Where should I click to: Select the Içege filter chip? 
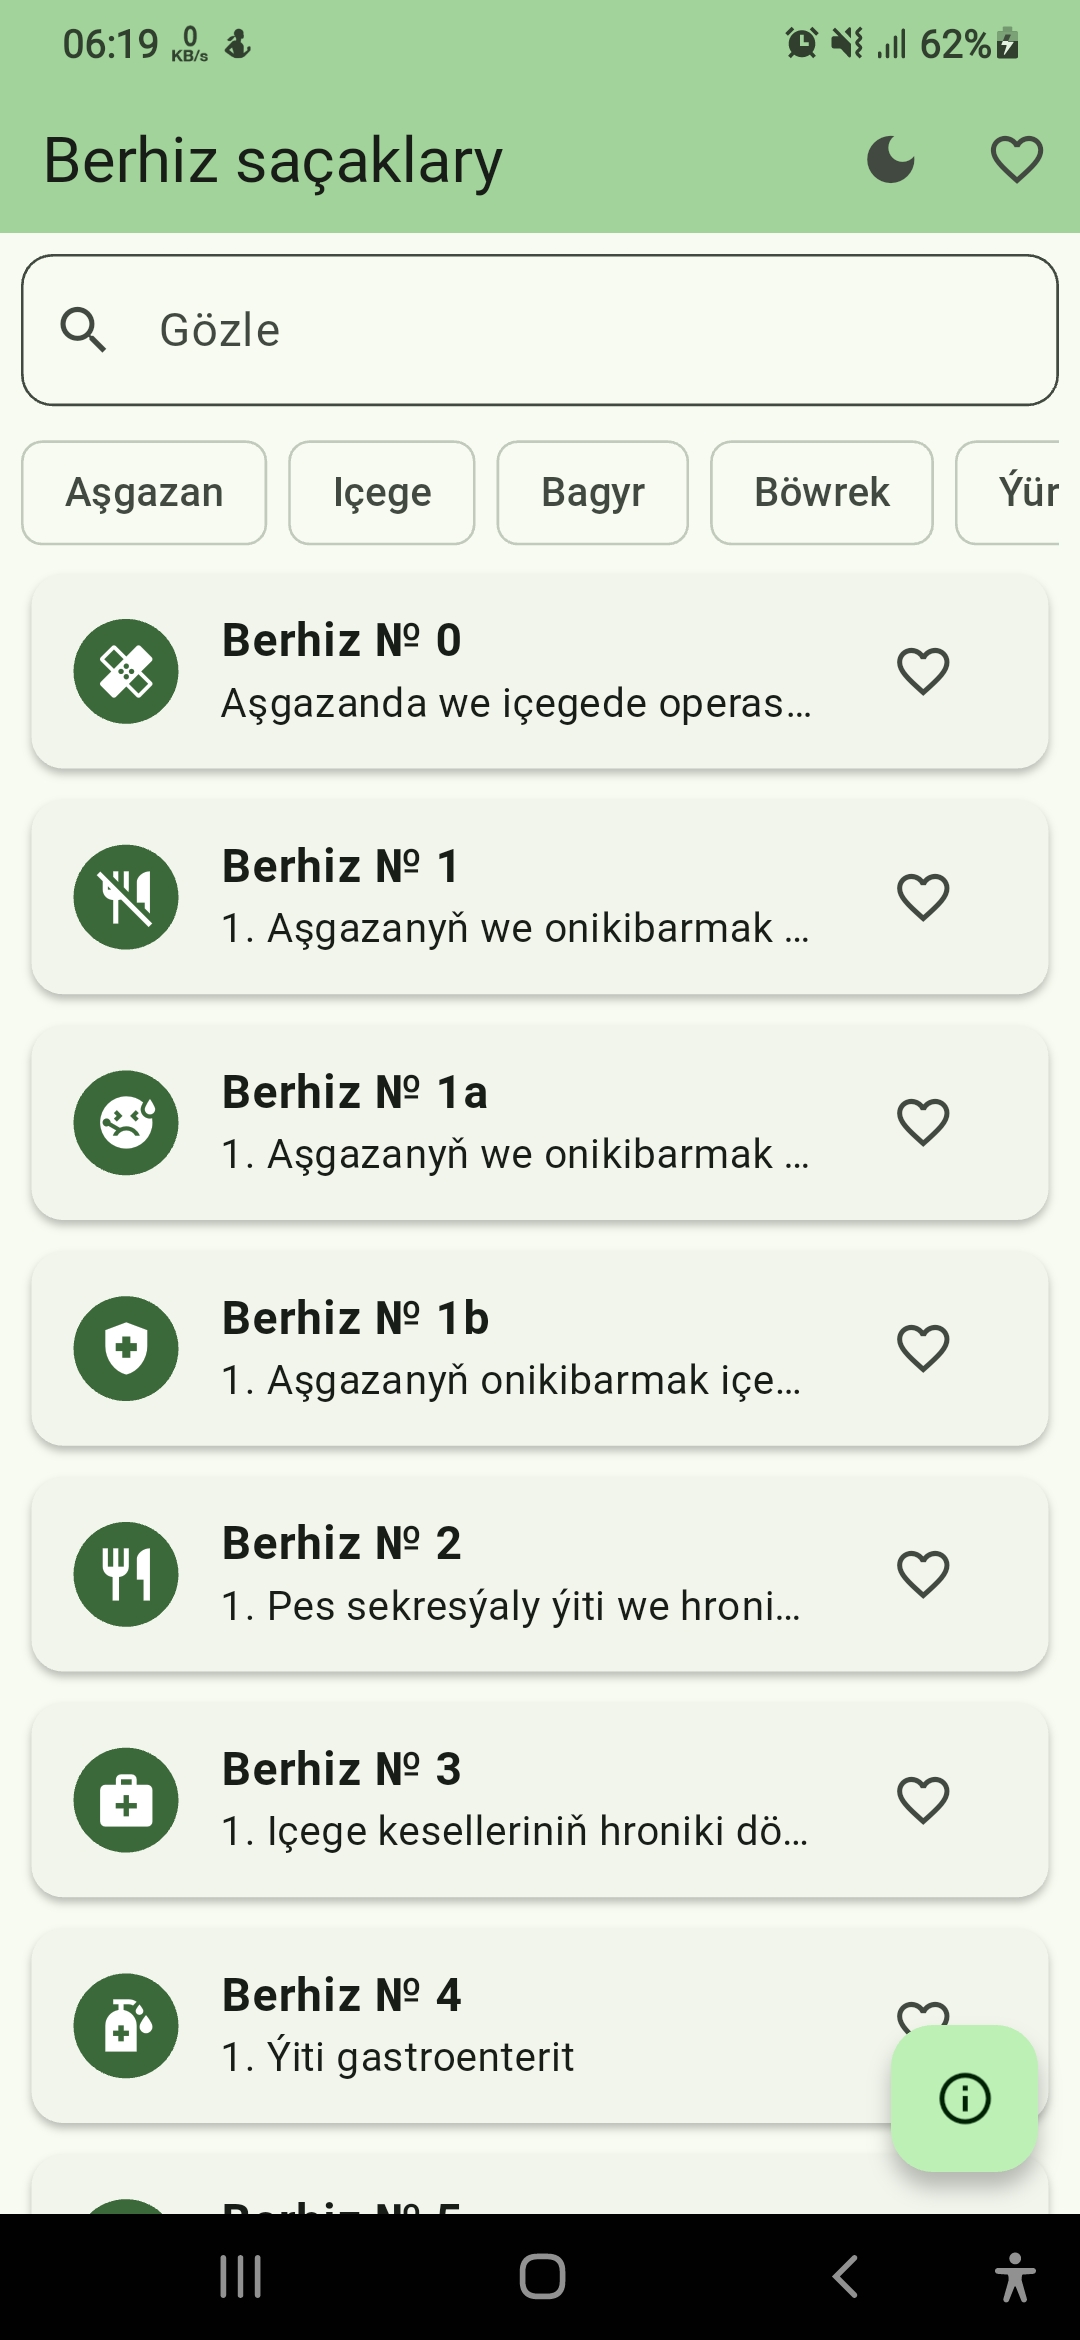pyautogui.click(x=382, y=493)
